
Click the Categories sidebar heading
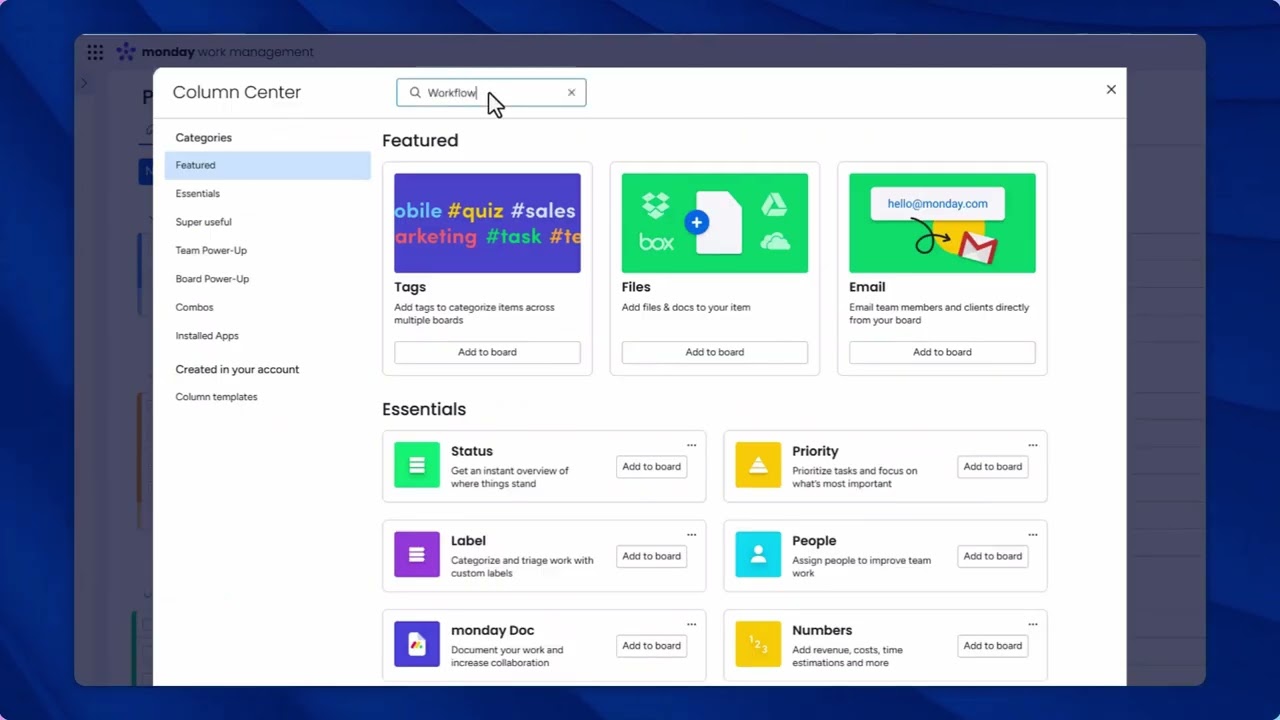point(204,138)
